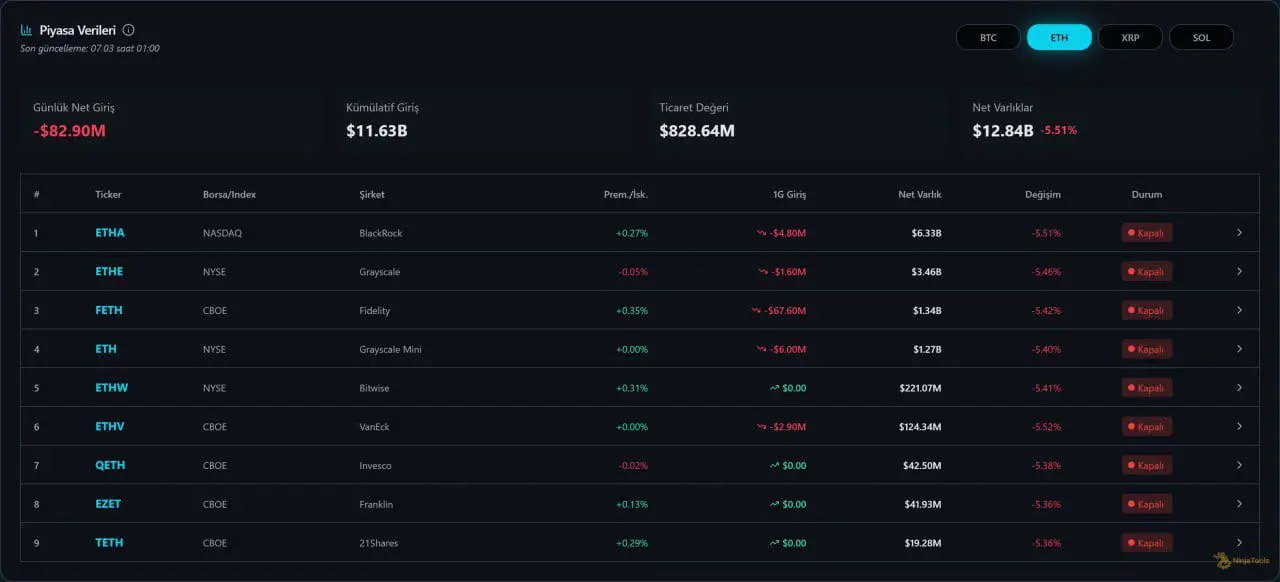Click the down-trend arrow in ETHA row
Viewport: 1280px width, 582px height.
(x=762, y=233)
